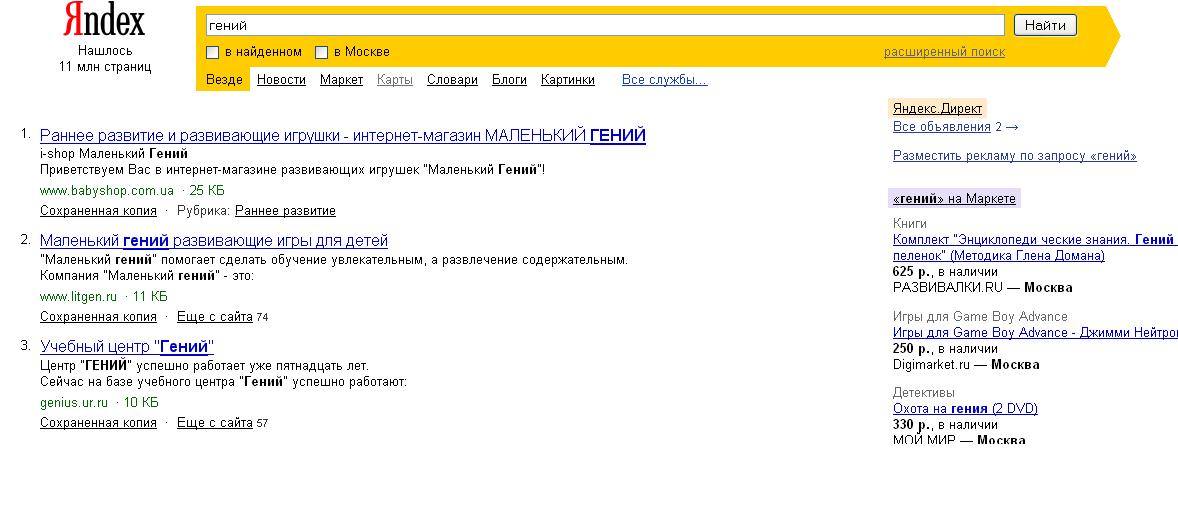Click the 'i-shop Маленький Гений' snippet text

(113, 154)
